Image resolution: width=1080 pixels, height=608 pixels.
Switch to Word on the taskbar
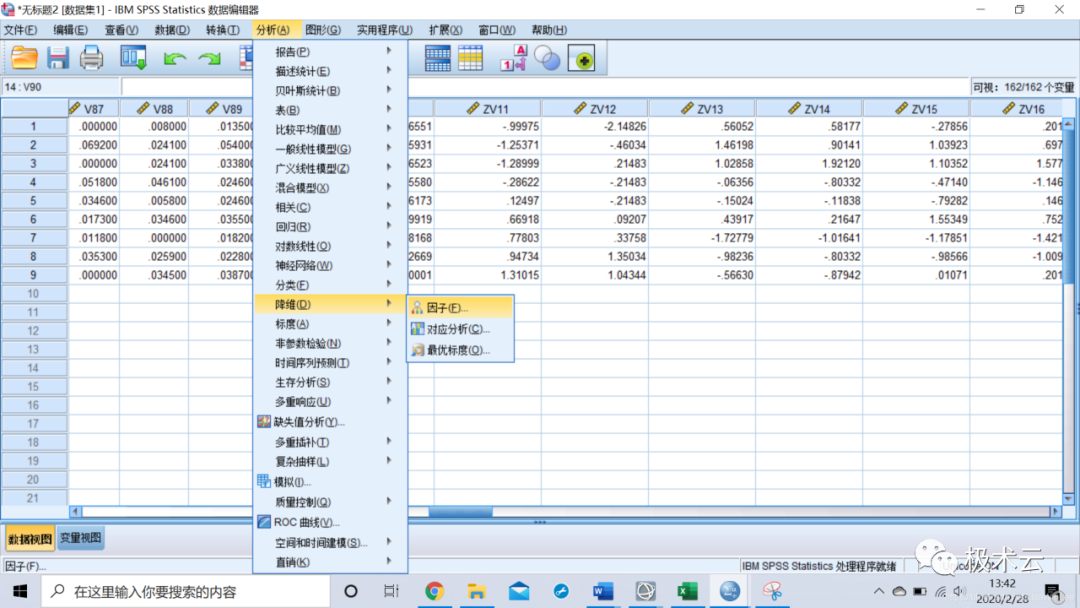click(x=603, y=591)
